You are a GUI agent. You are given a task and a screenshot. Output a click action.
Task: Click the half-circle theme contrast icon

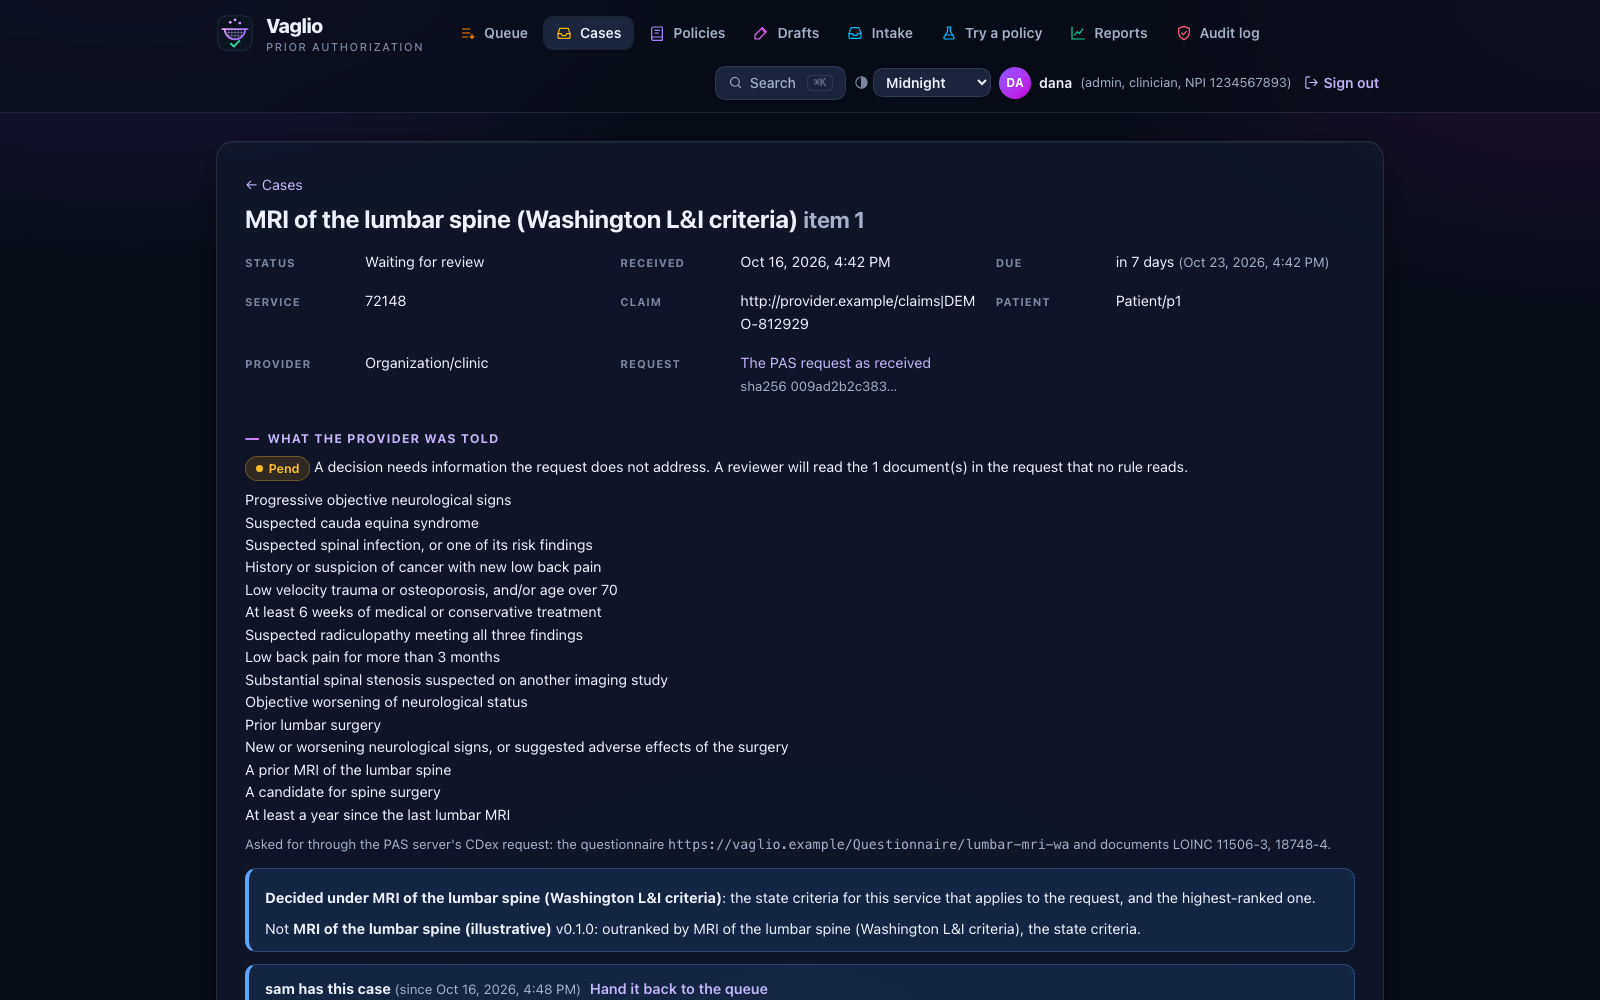(x=861, y=83)
